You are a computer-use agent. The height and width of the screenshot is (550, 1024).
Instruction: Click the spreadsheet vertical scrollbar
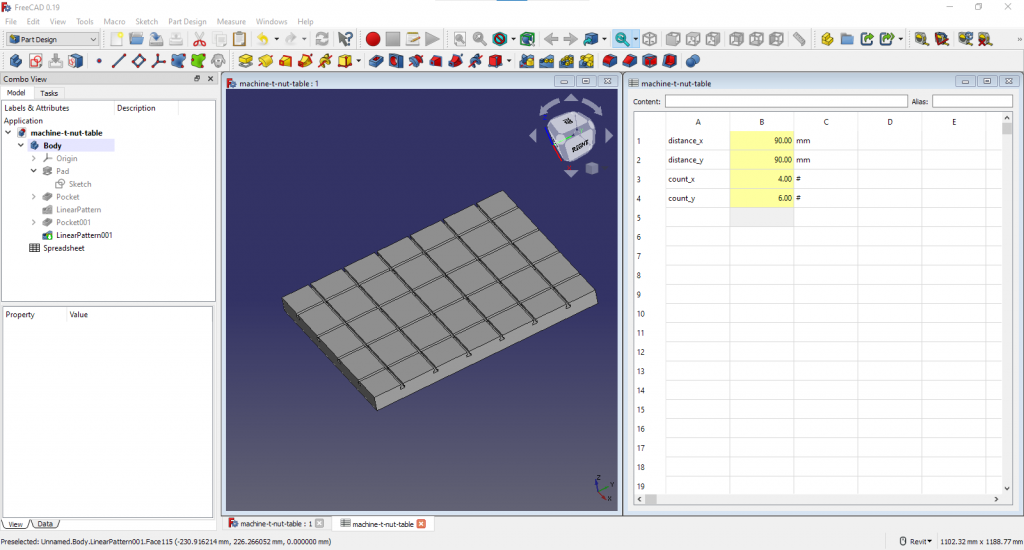tap(1006, 303)
